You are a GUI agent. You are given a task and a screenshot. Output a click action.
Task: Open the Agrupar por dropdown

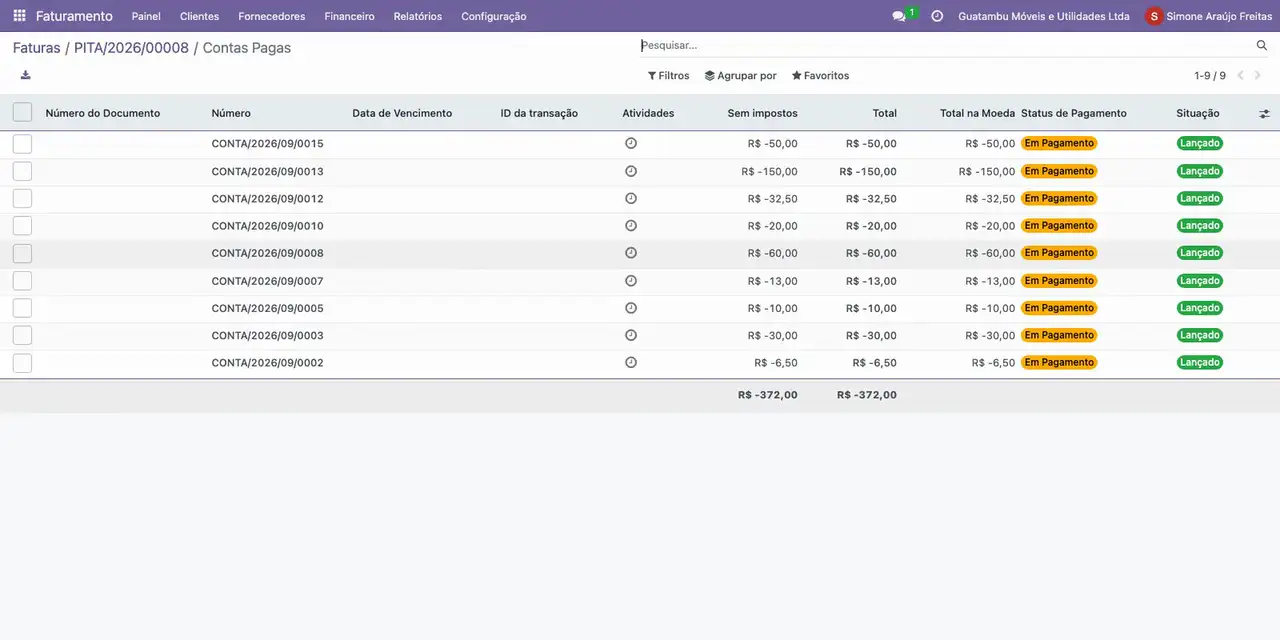tap(740, 75)
